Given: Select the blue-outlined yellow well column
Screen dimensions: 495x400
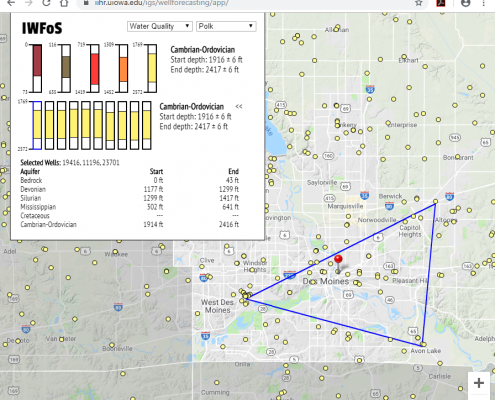Looking at the screenshot, I should click(37, 125).
